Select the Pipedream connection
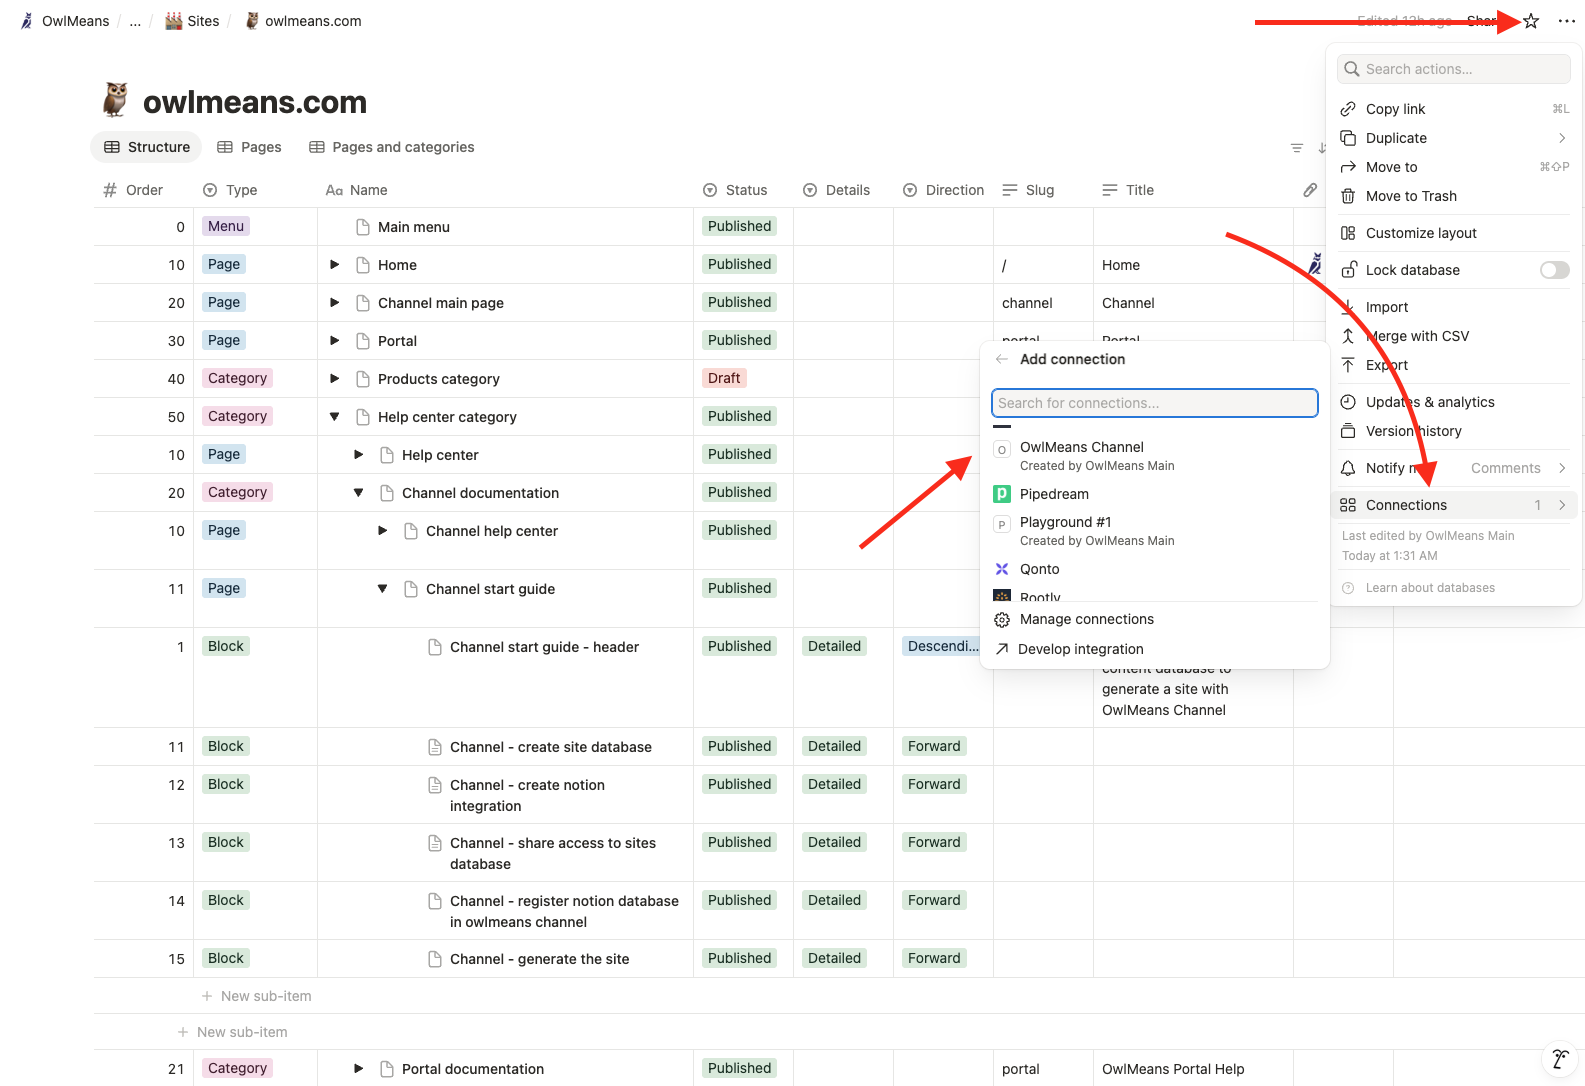1585x1086 pixels. tap(1155, 494)
